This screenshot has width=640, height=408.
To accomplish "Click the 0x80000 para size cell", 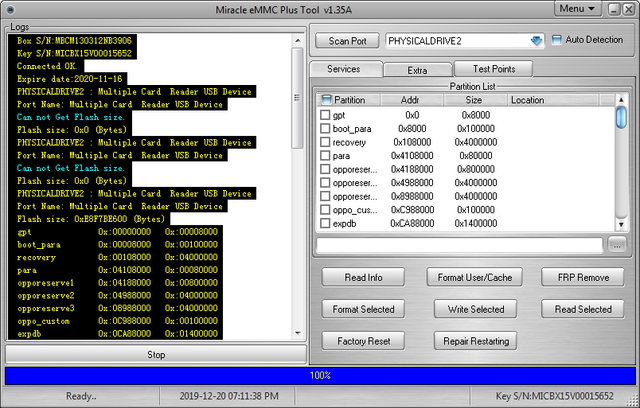I will click(x=476, y=156).
